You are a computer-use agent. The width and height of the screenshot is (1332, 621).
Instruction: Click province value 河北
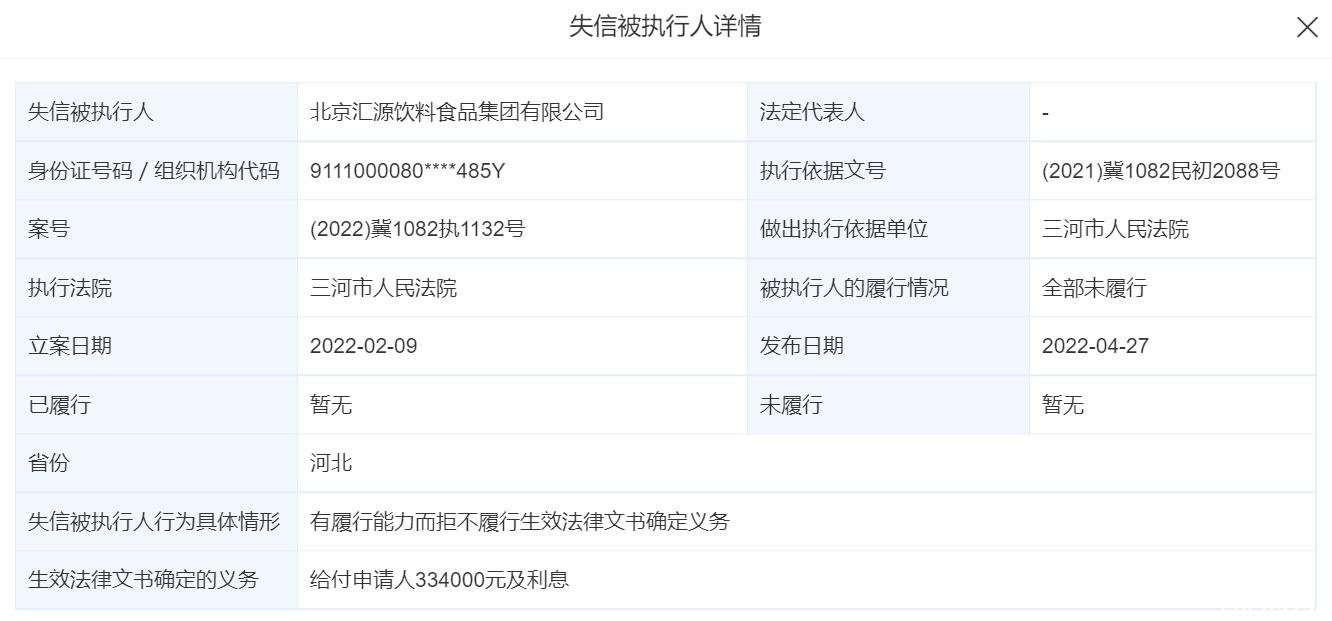pyautogui.click(x=331, y=463)
